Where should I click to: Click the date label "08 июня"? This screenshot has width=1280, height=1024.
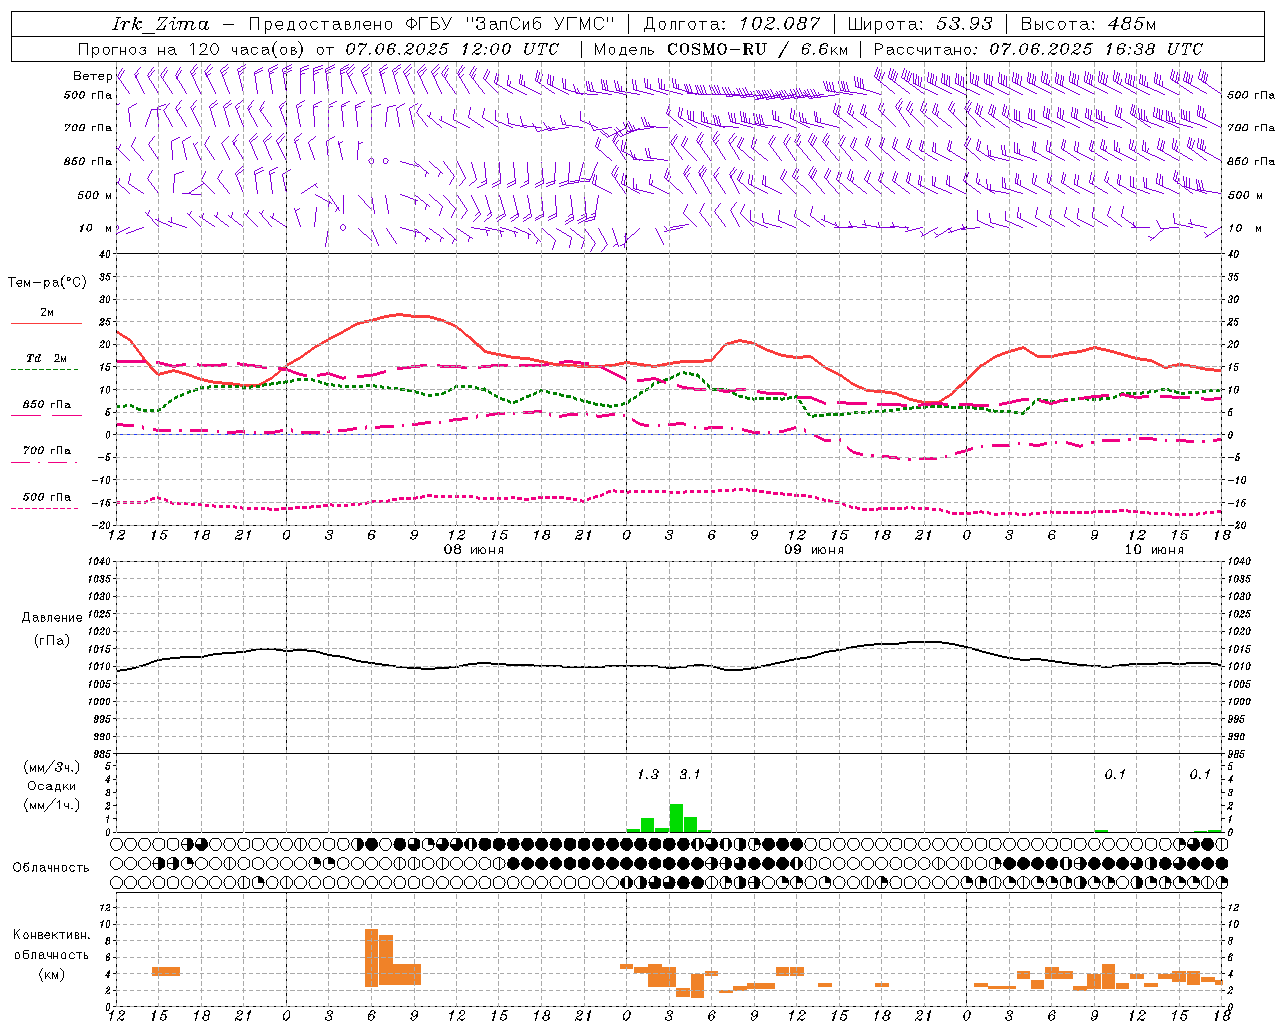pos(474,550)
